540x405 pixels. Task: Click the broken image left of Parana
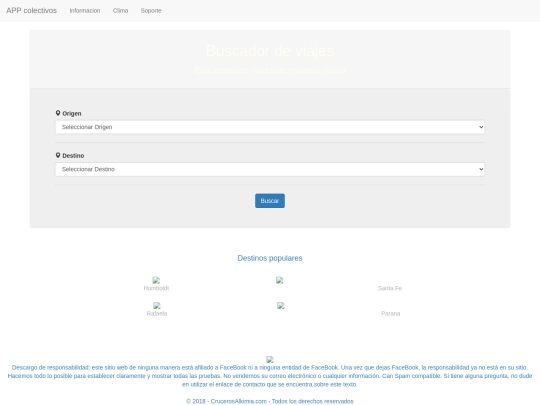coord(281,305)
